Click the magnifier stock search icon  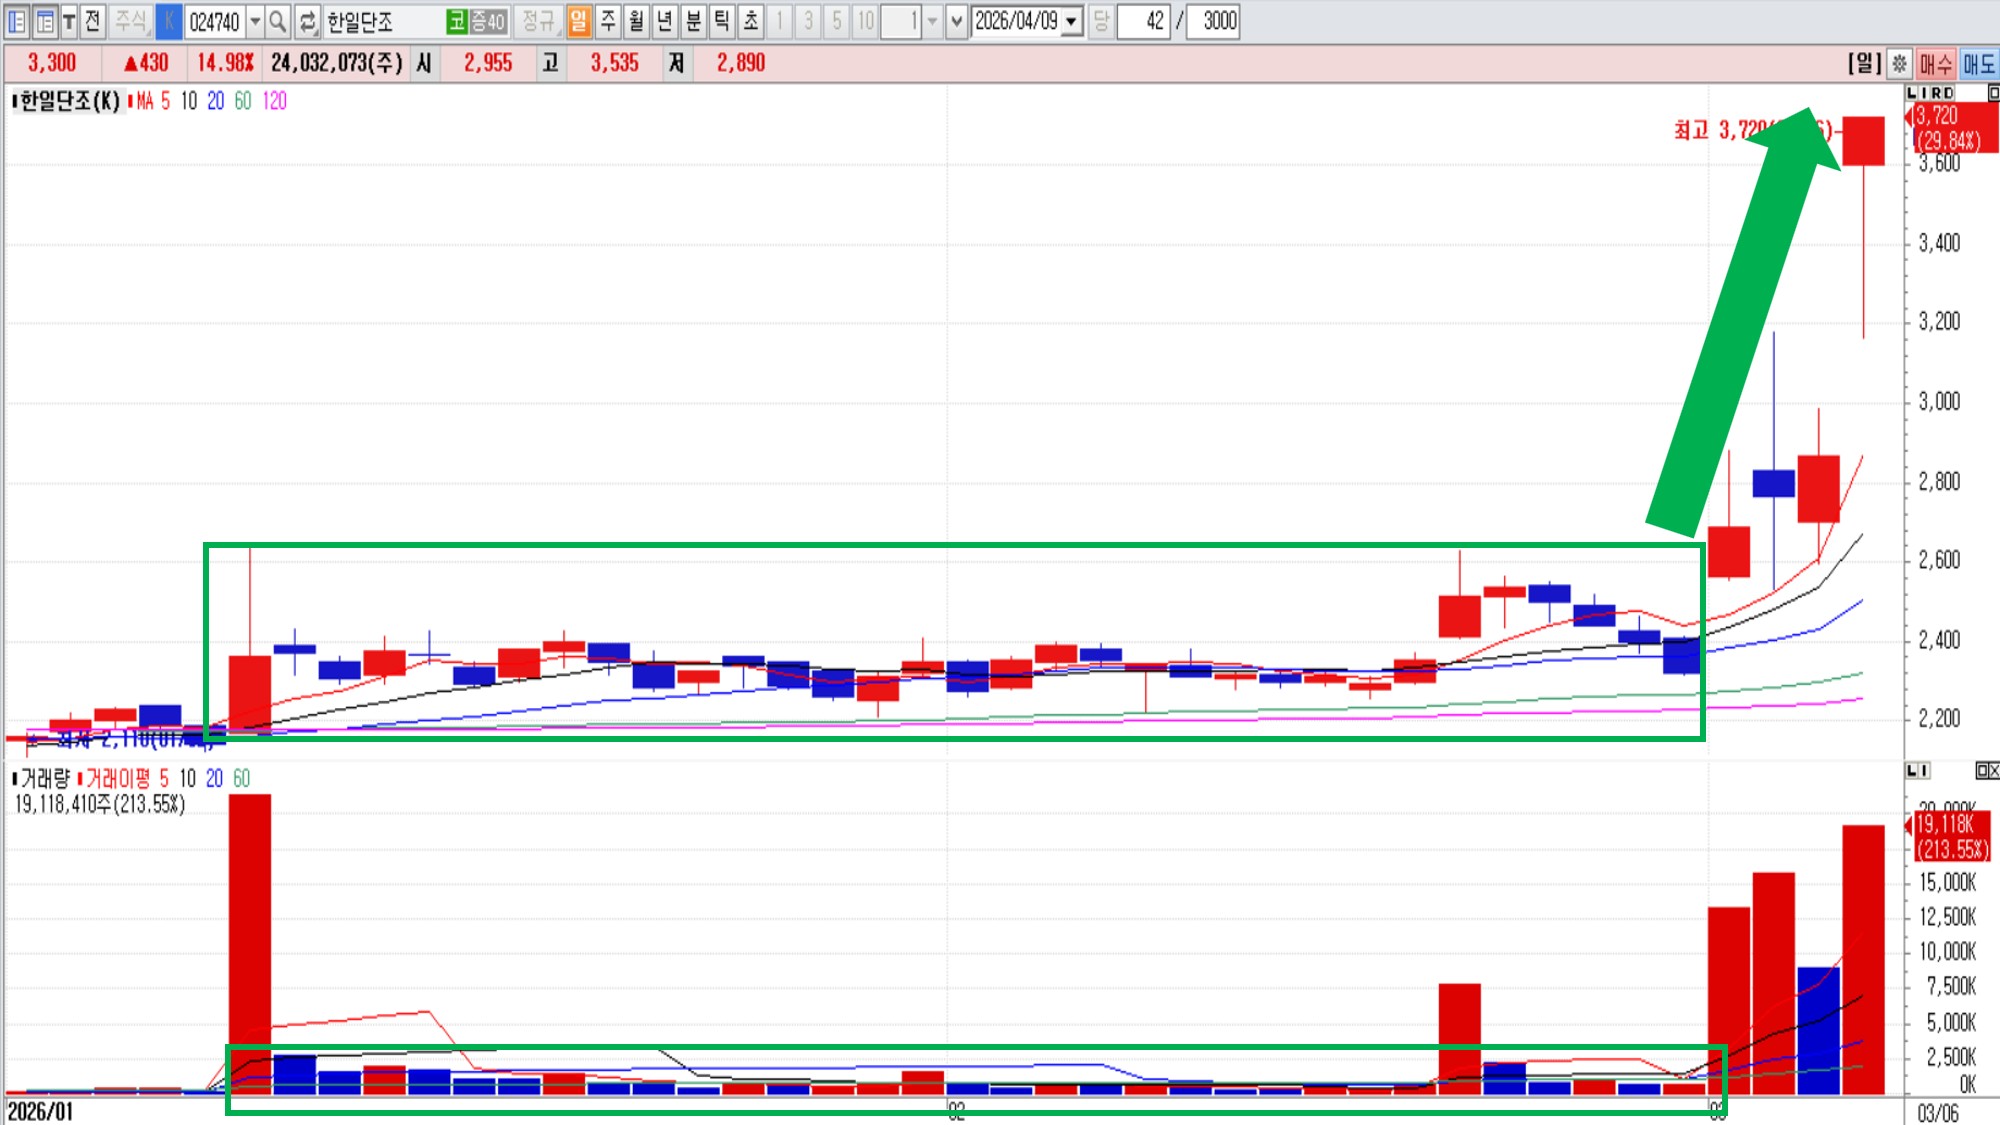pyautogui.click(x=278, y=21)
